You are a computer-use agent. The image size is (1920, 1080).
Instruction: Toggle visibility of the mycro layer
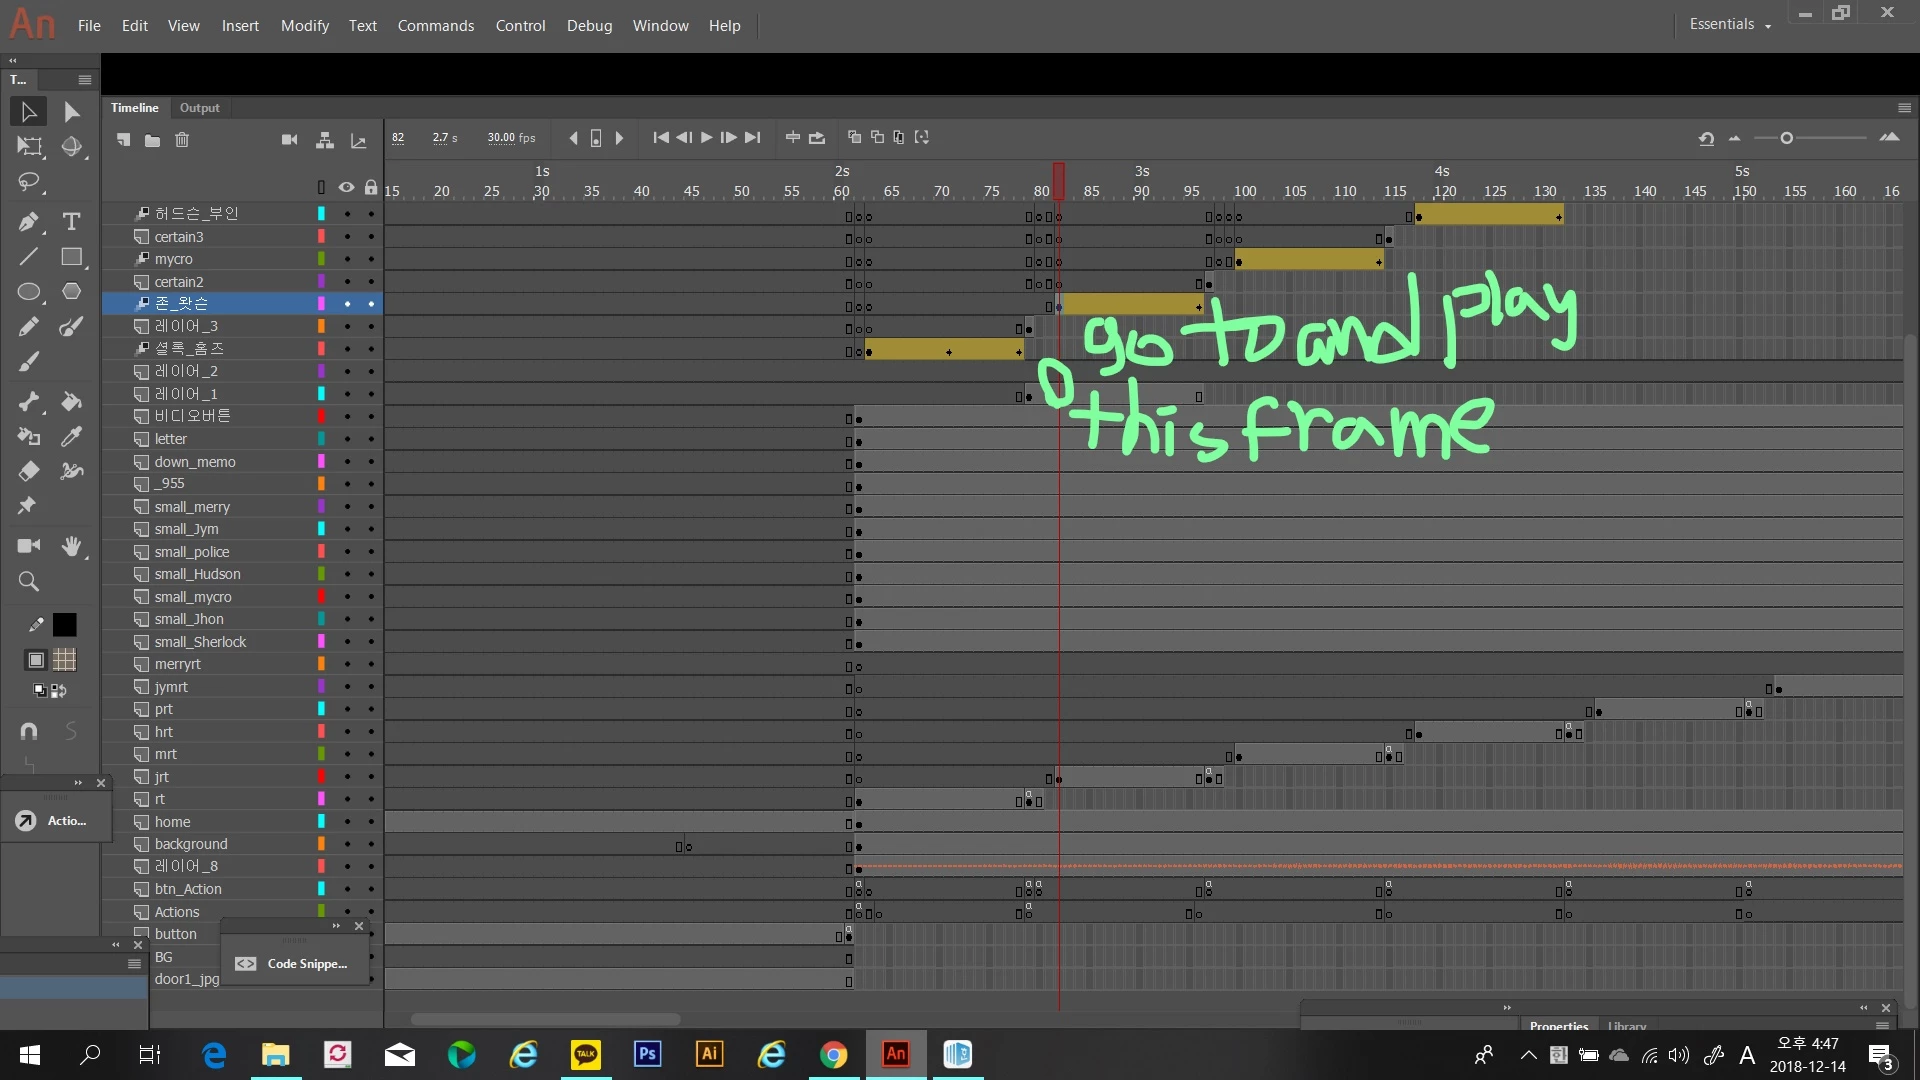pos(347,260)
